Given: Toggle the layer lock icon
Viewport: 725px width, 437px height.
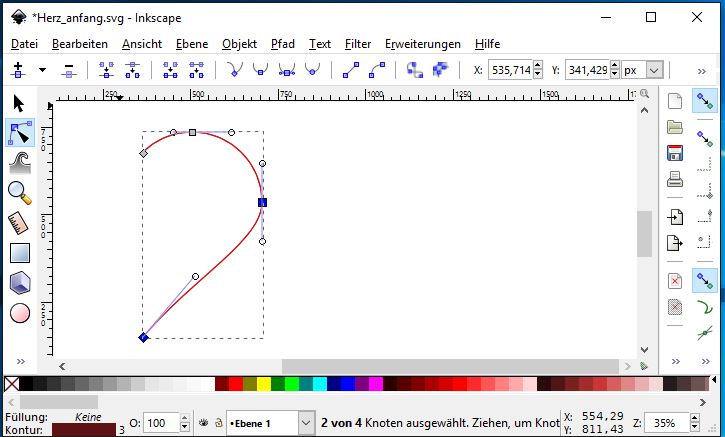Looking at the screenshot, I should point(217,423).
